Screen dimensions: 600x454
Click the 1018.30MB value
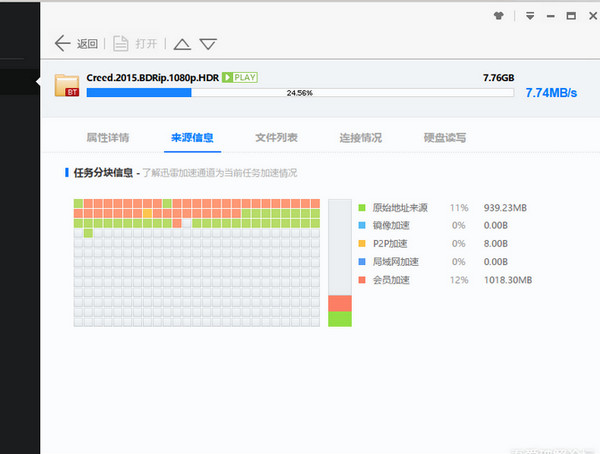508,280
